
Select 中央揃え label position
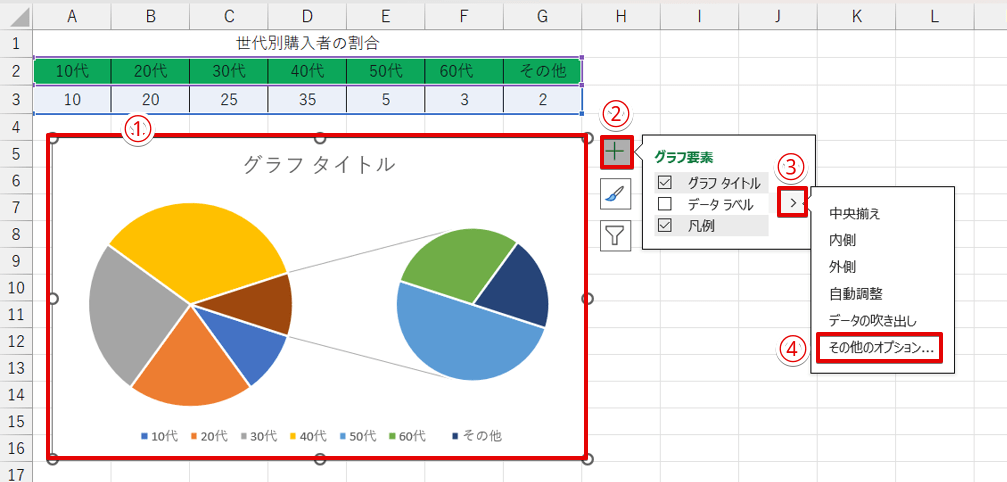(x=855, y=213)
